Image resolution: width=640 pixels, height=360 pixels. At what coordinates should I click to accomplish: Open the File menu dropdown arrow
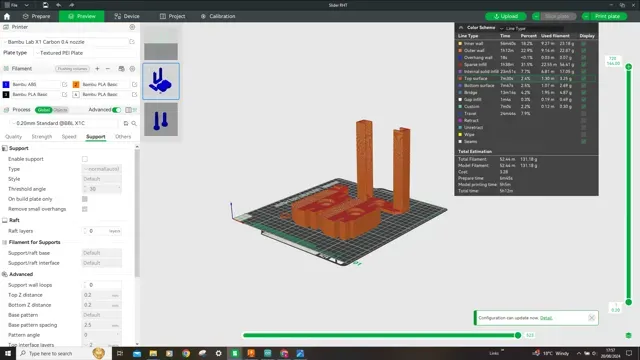pos(27,5)
